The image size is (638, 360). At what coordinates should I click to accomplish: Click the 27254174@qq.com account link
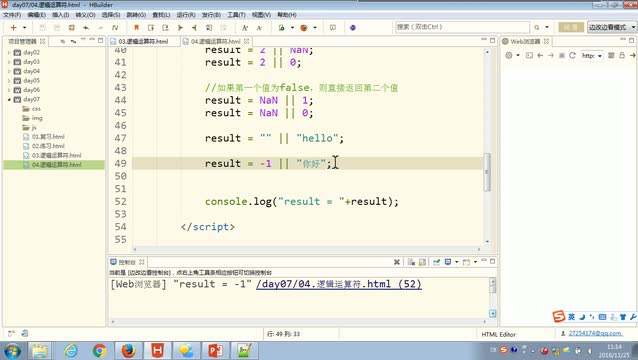(x=595, y=333)
